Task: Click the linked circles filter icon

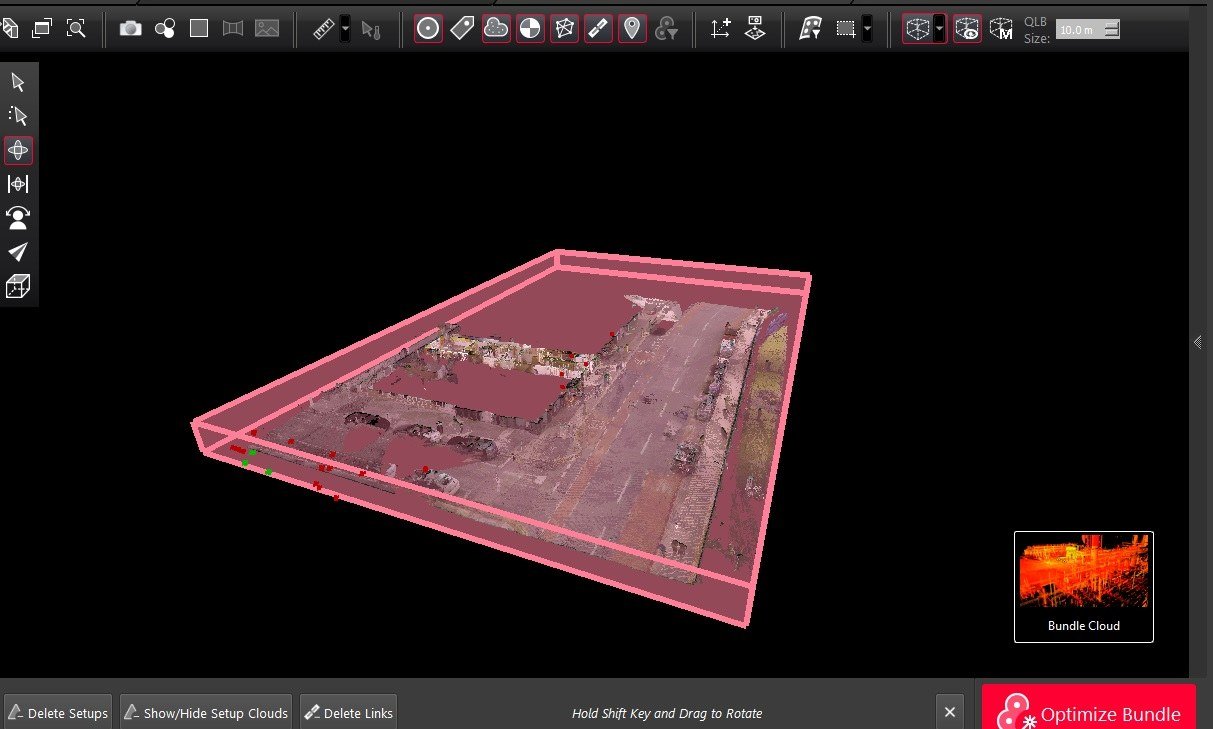Action: coord(666,29)
